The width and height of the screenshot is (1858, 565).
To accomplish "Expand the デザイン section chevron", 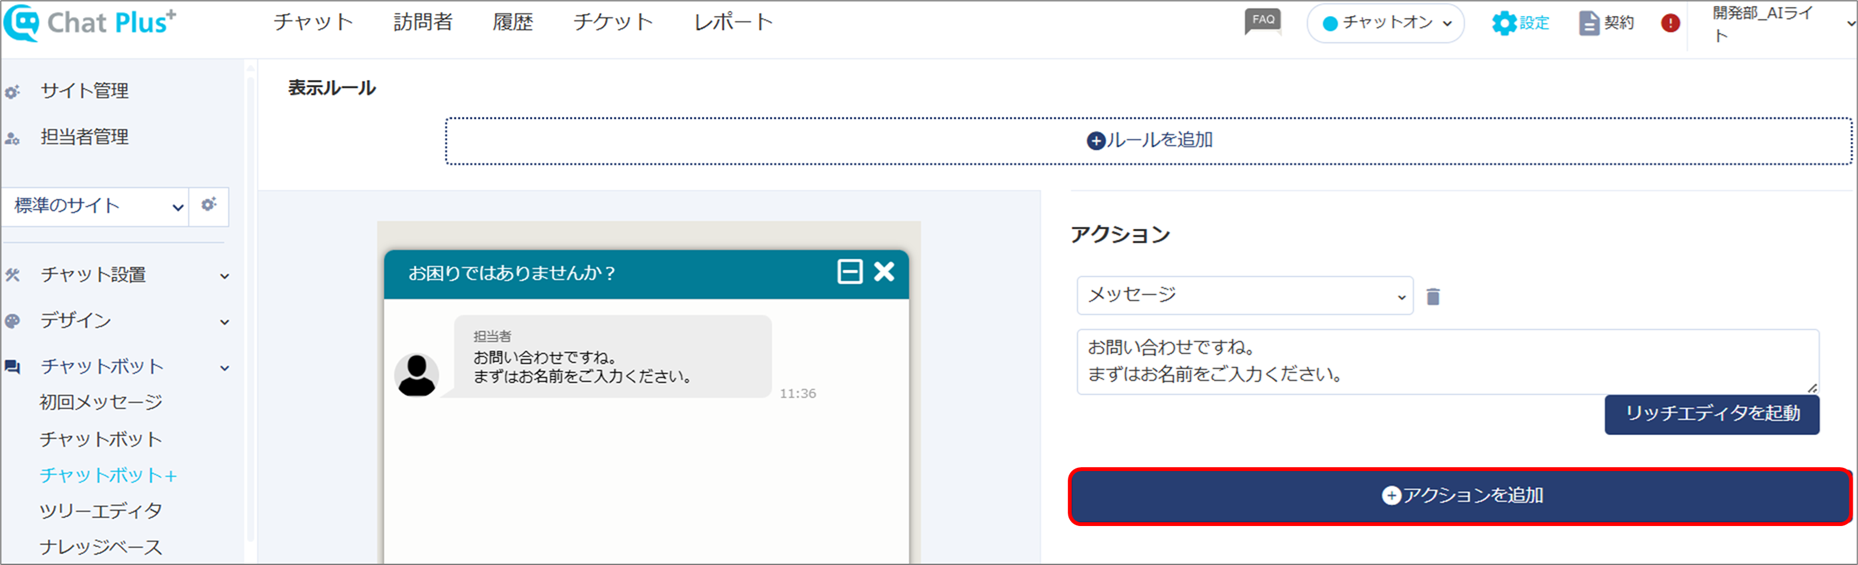I will tap(224, 322).
